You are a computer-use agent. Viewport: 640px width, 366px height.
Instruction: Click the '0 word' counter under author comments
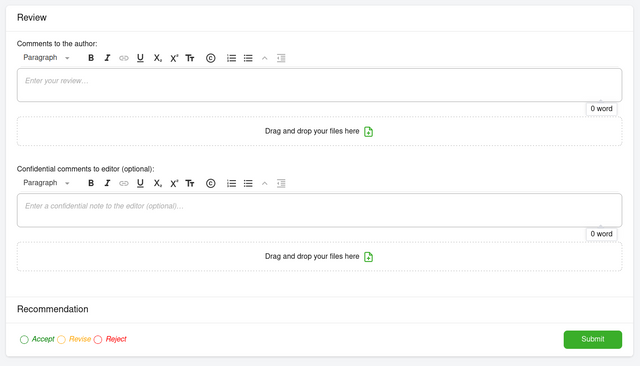coord(602,109)
